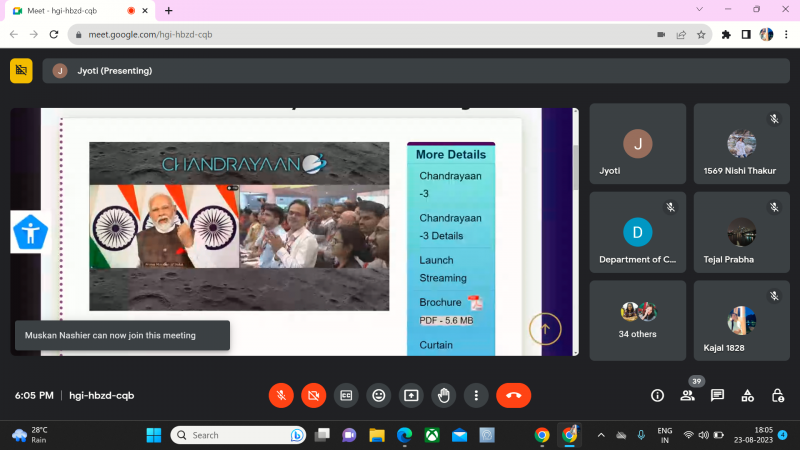This screenshot has height=450, width=800.
Task: Click the address bar URL
Action: (x=150, y=35)
